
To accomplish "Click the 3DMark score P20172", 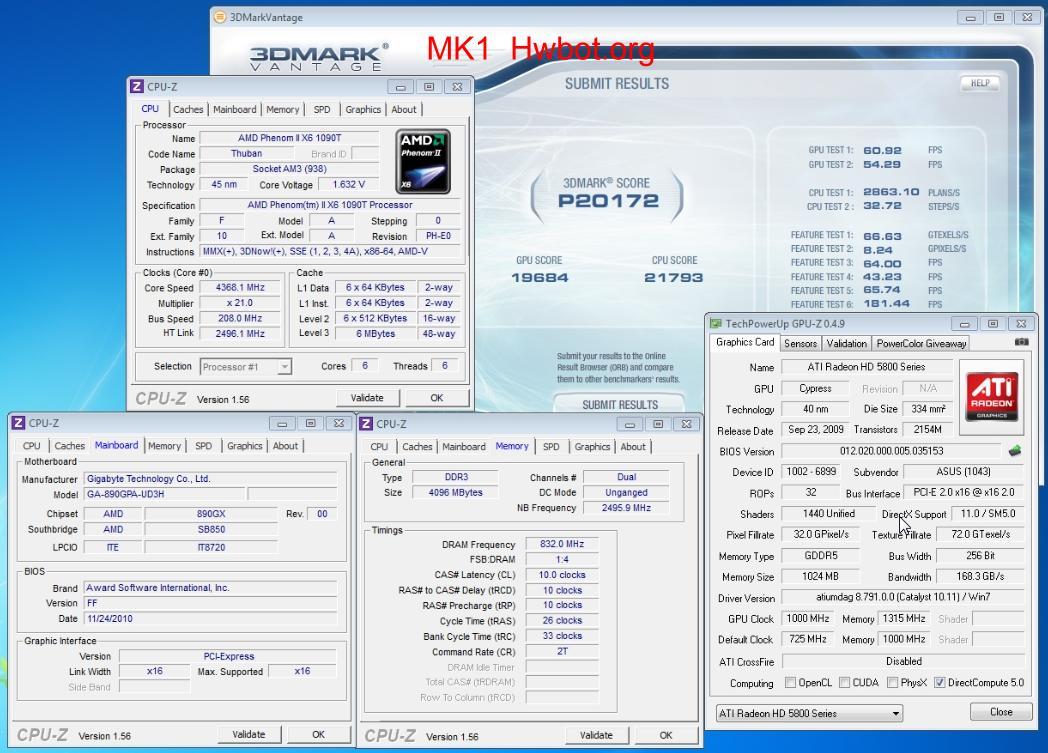I will pos(608,200).
